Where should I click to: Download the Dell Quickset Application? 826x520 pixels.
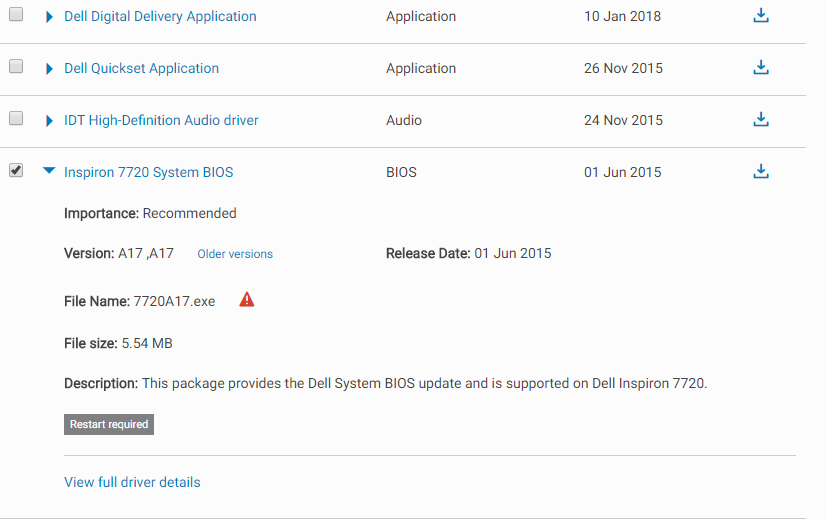761,68
